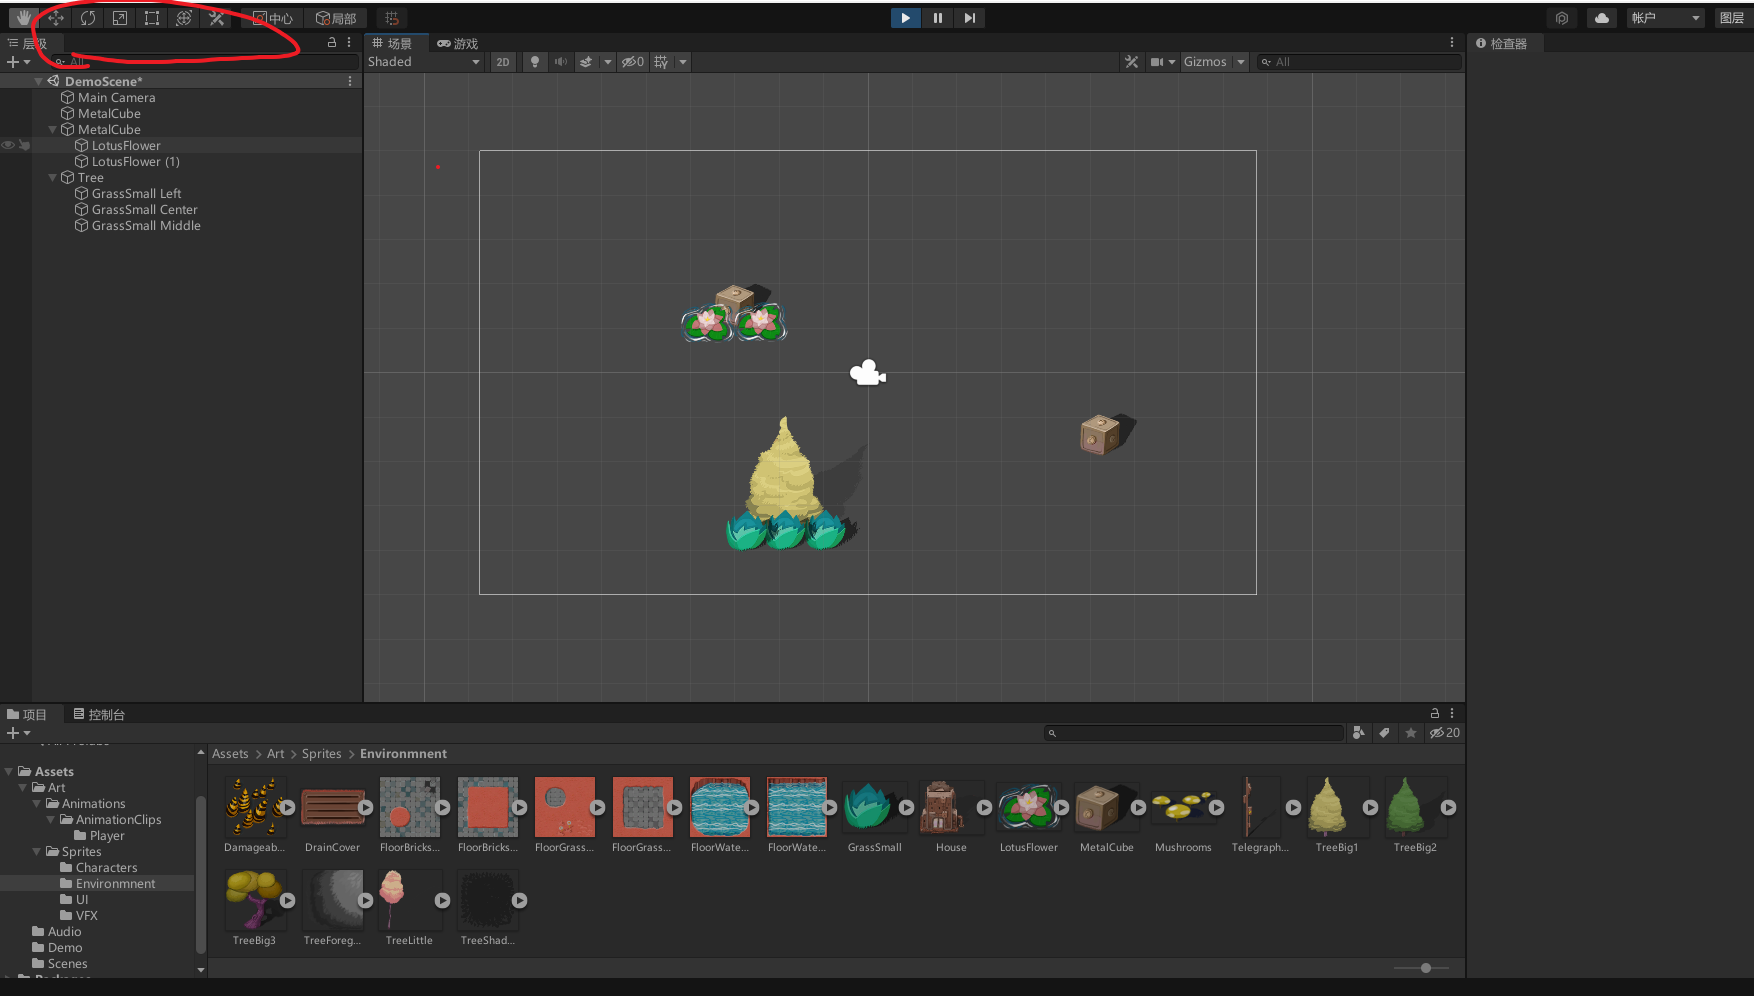Toggle scene lighting bulb icon
This screenshot has height=996, width=1754.
[535, 62]
